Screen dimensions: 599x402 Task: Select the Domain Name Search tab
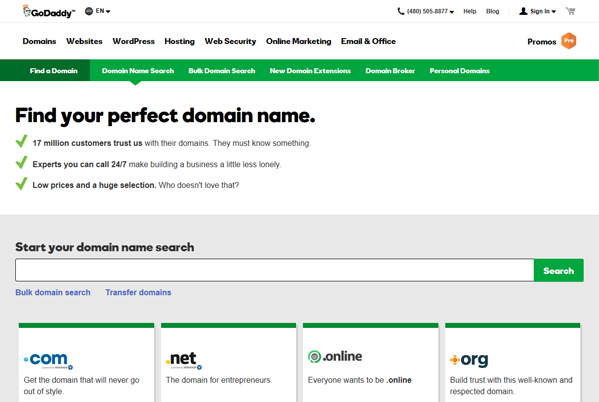point(138,71)
